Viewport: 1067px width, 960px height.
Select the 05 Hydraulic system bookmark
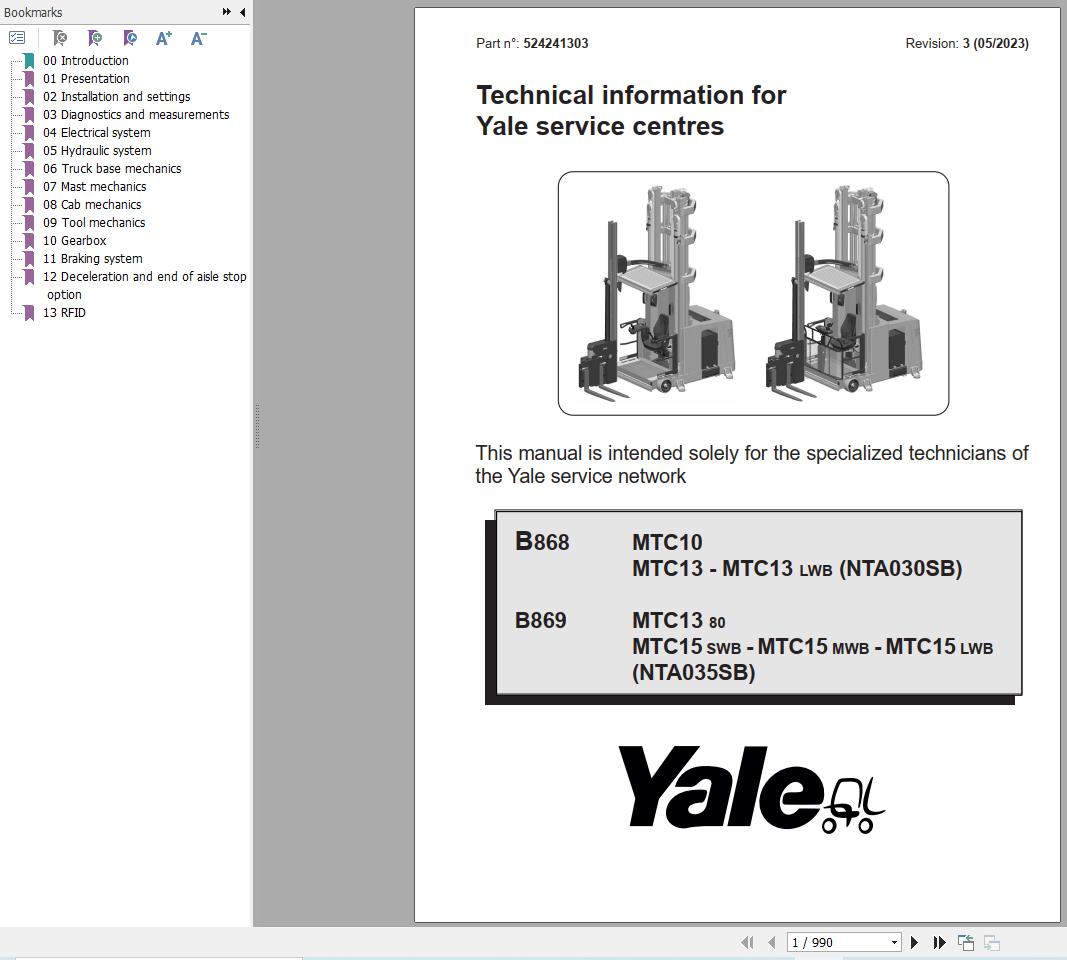point(97,150)
